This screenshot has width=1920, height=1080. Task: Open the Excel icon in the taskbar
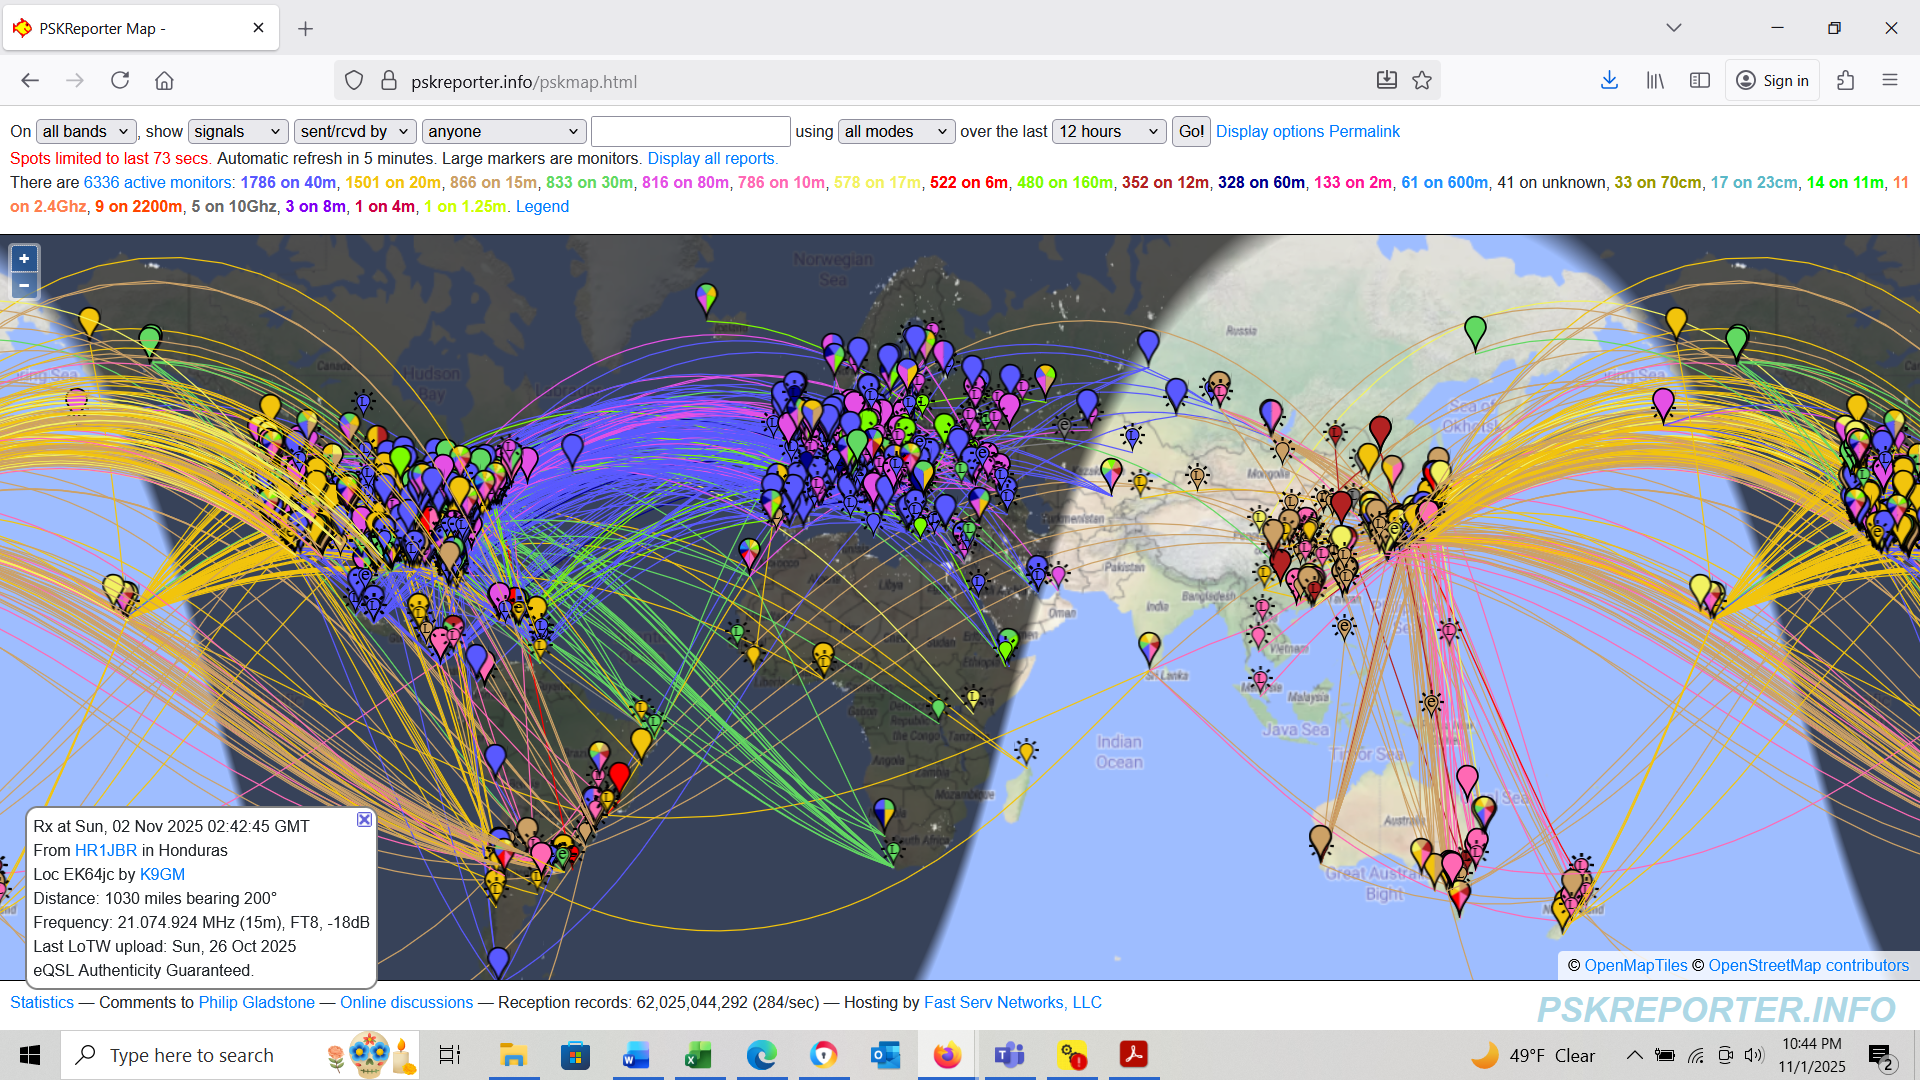pyautogui.click(x=698, y=1055)
